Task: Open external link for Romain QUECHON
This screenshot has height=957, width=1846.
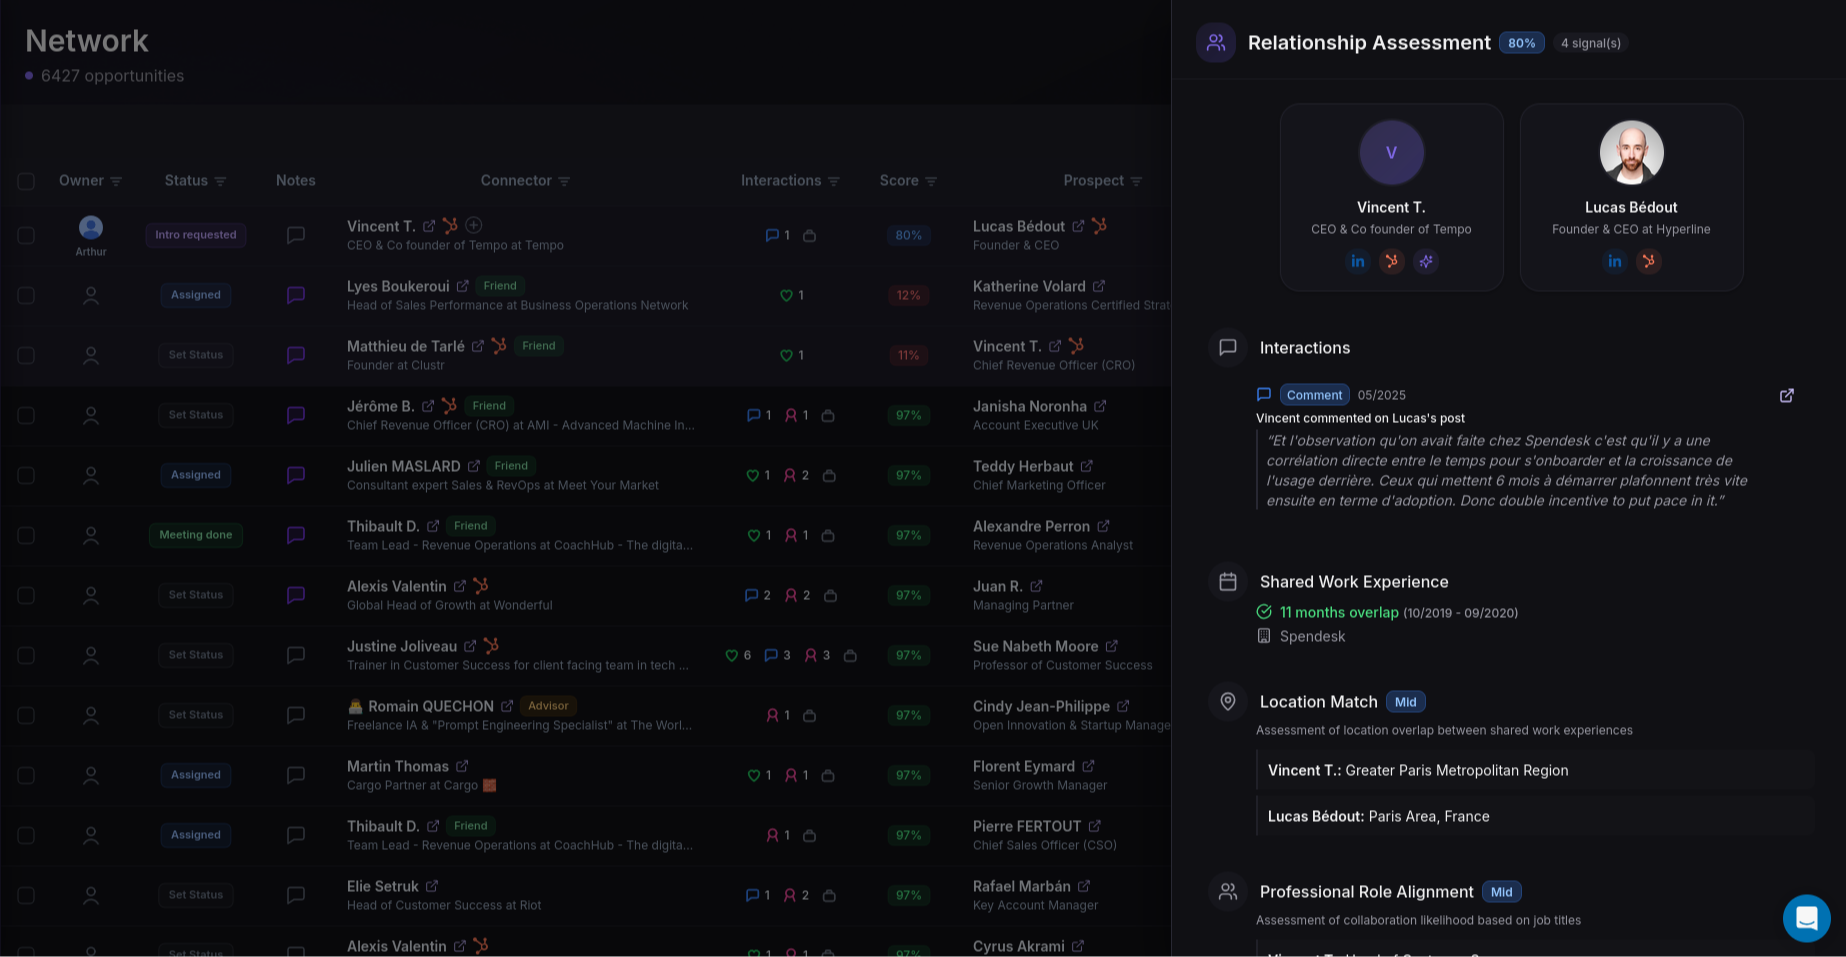Action: 507,706
